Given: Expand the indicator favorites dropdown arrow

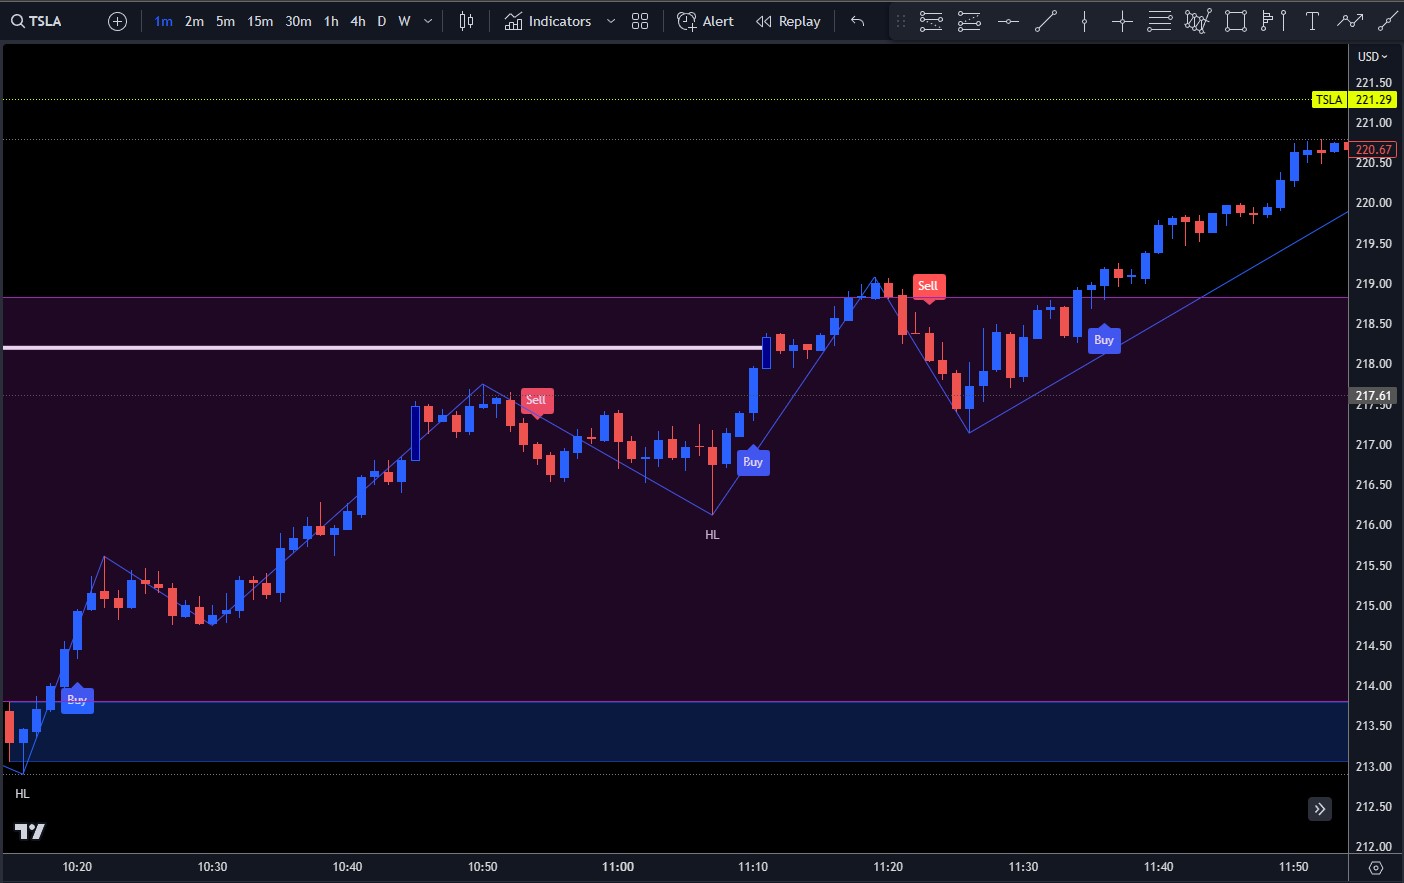Looking at the screenshot, I should click(611, 21).
